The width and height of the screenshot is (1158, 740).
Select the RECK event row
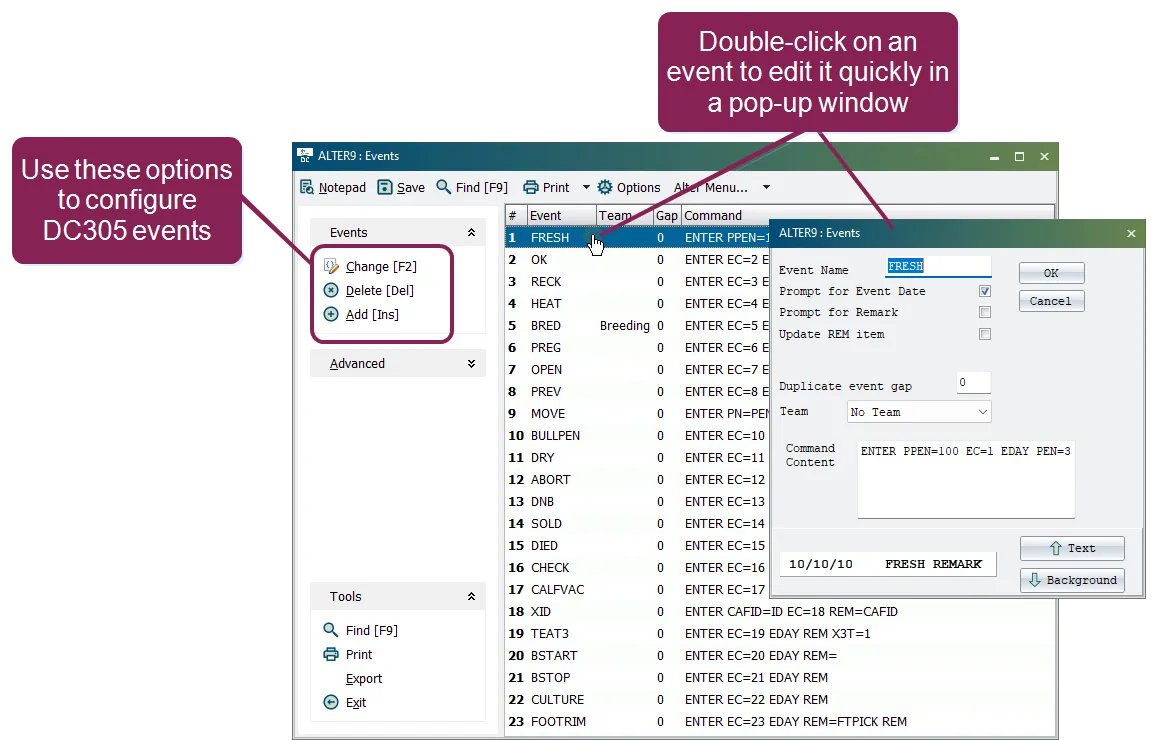[637, 281]
